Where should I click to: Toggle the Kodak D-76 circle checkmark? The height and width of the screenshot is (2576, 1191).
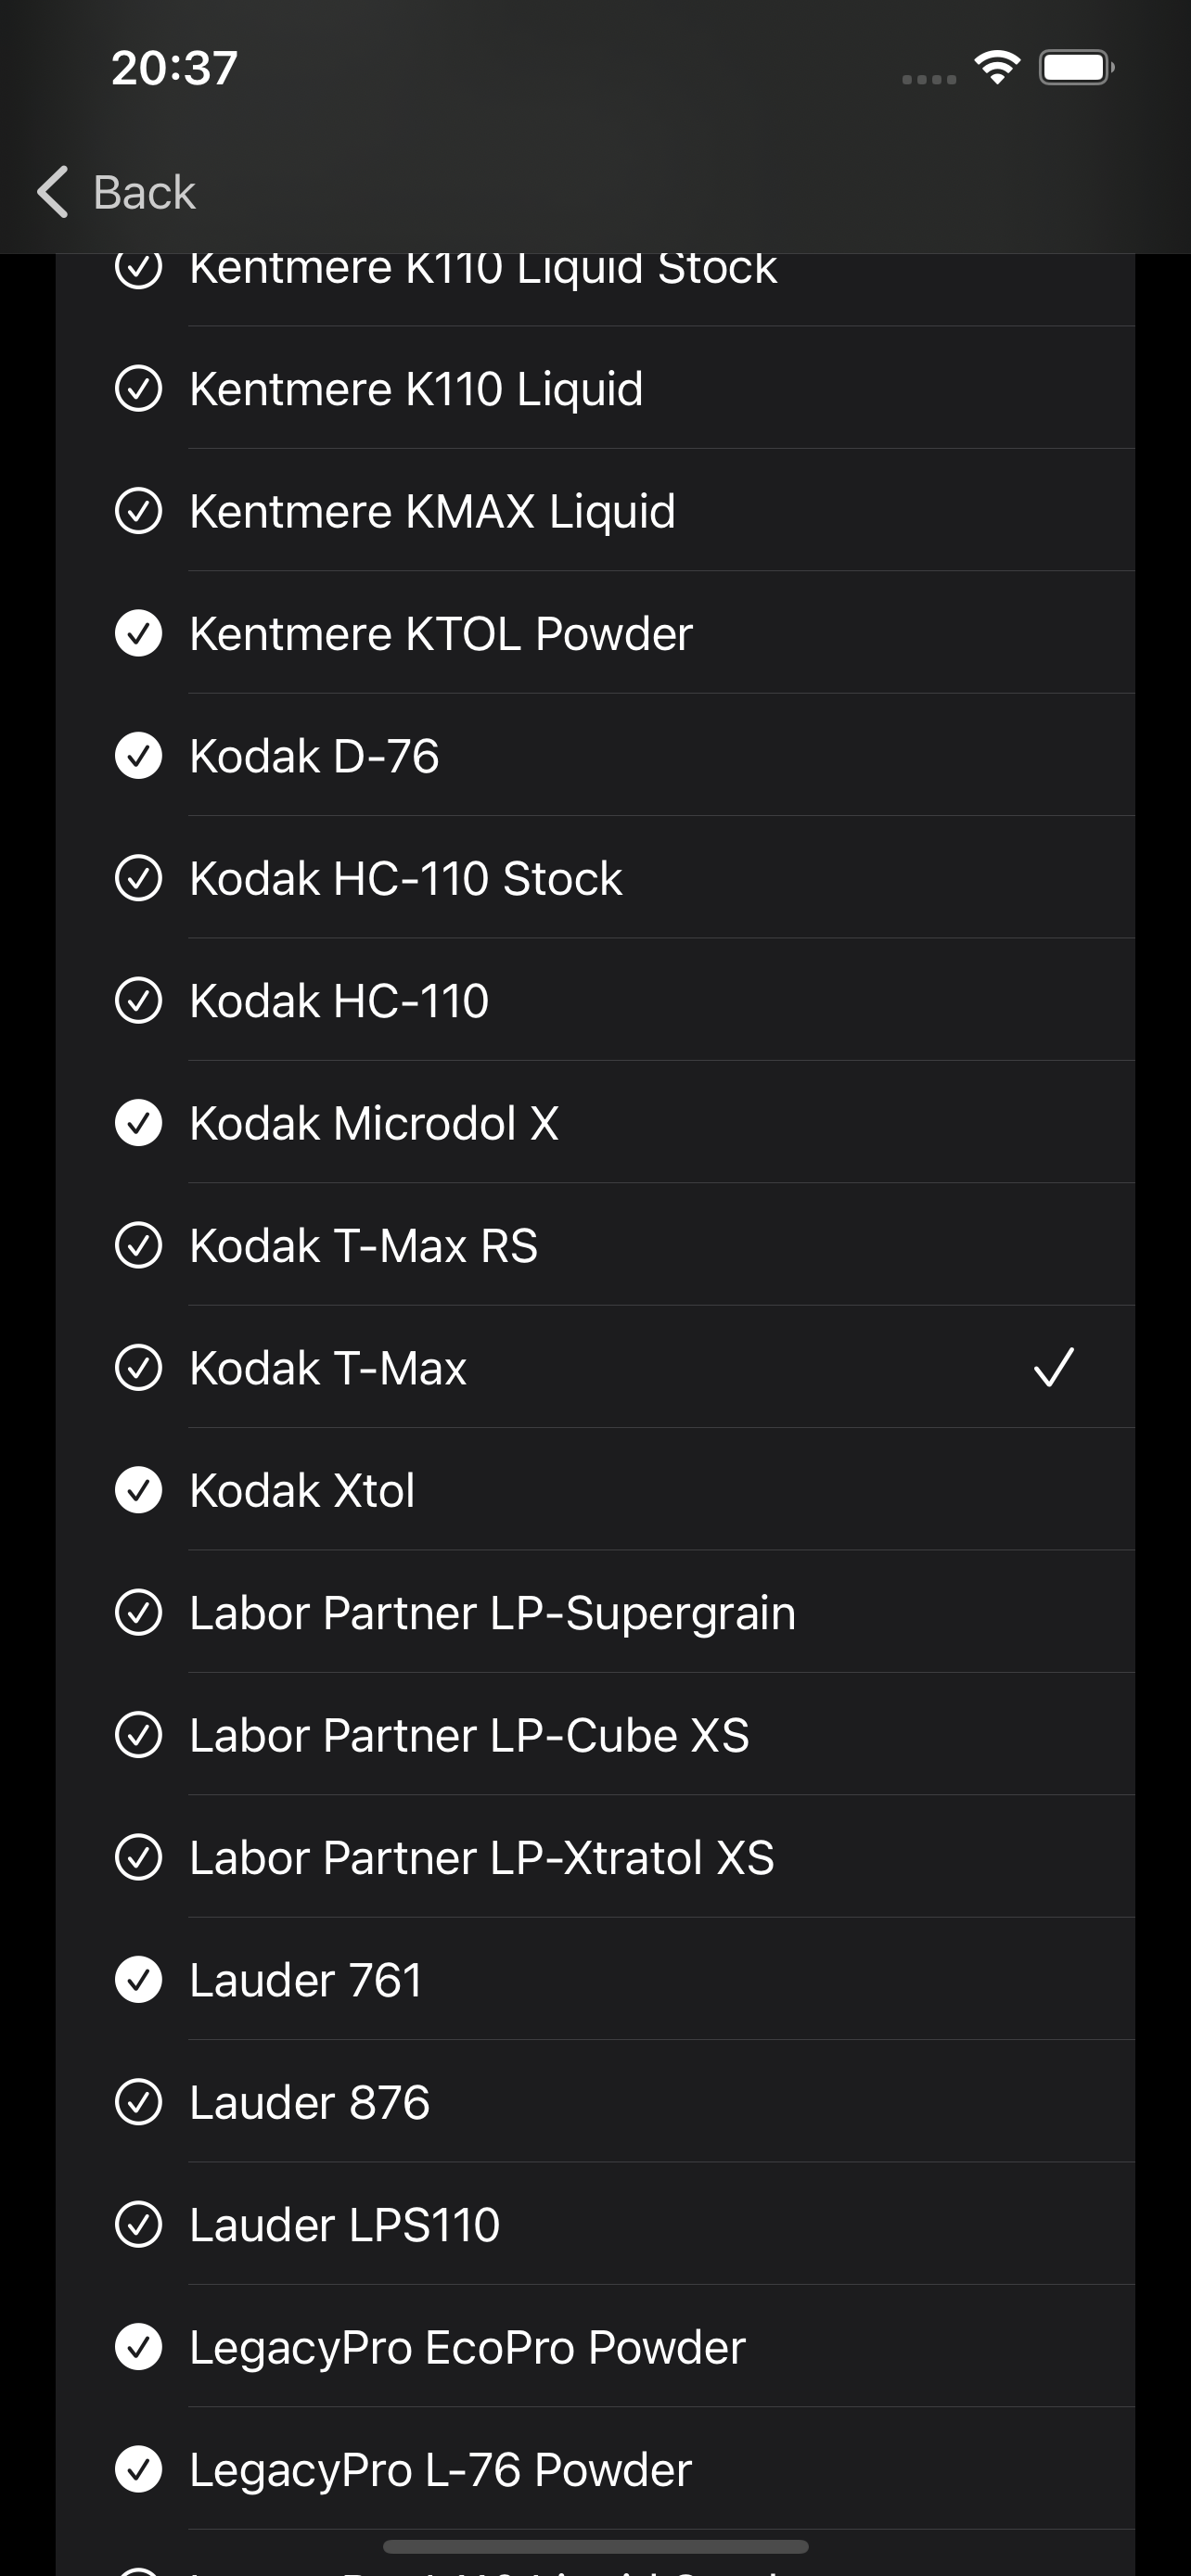(x=138, y=756)
